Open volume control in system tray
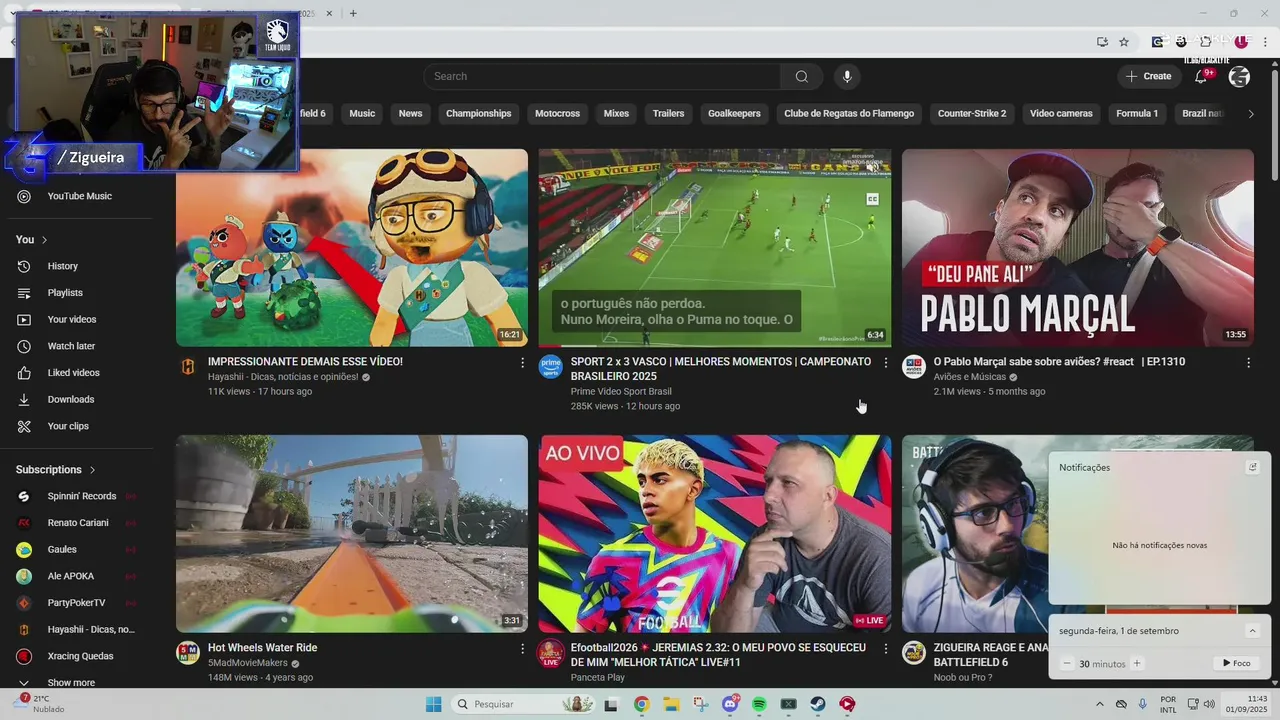Viewport: 1280px width, 720px height. coord(1209,704)
